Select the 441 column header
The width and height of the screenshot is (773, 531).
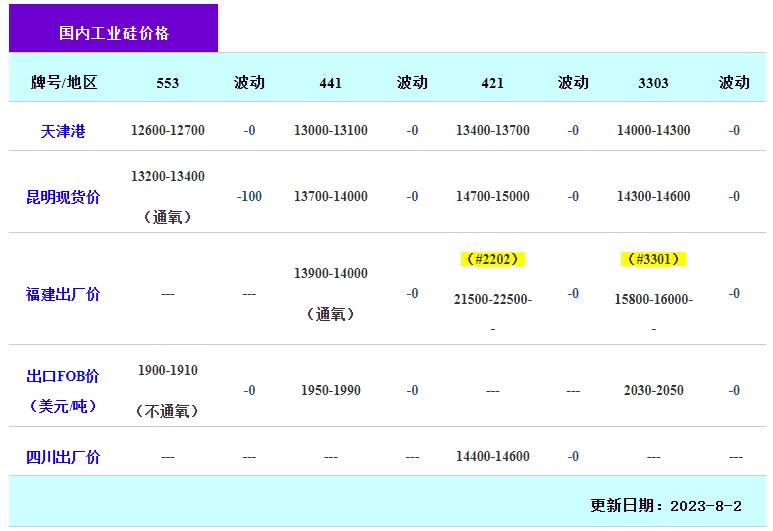[x=330, y=83]
